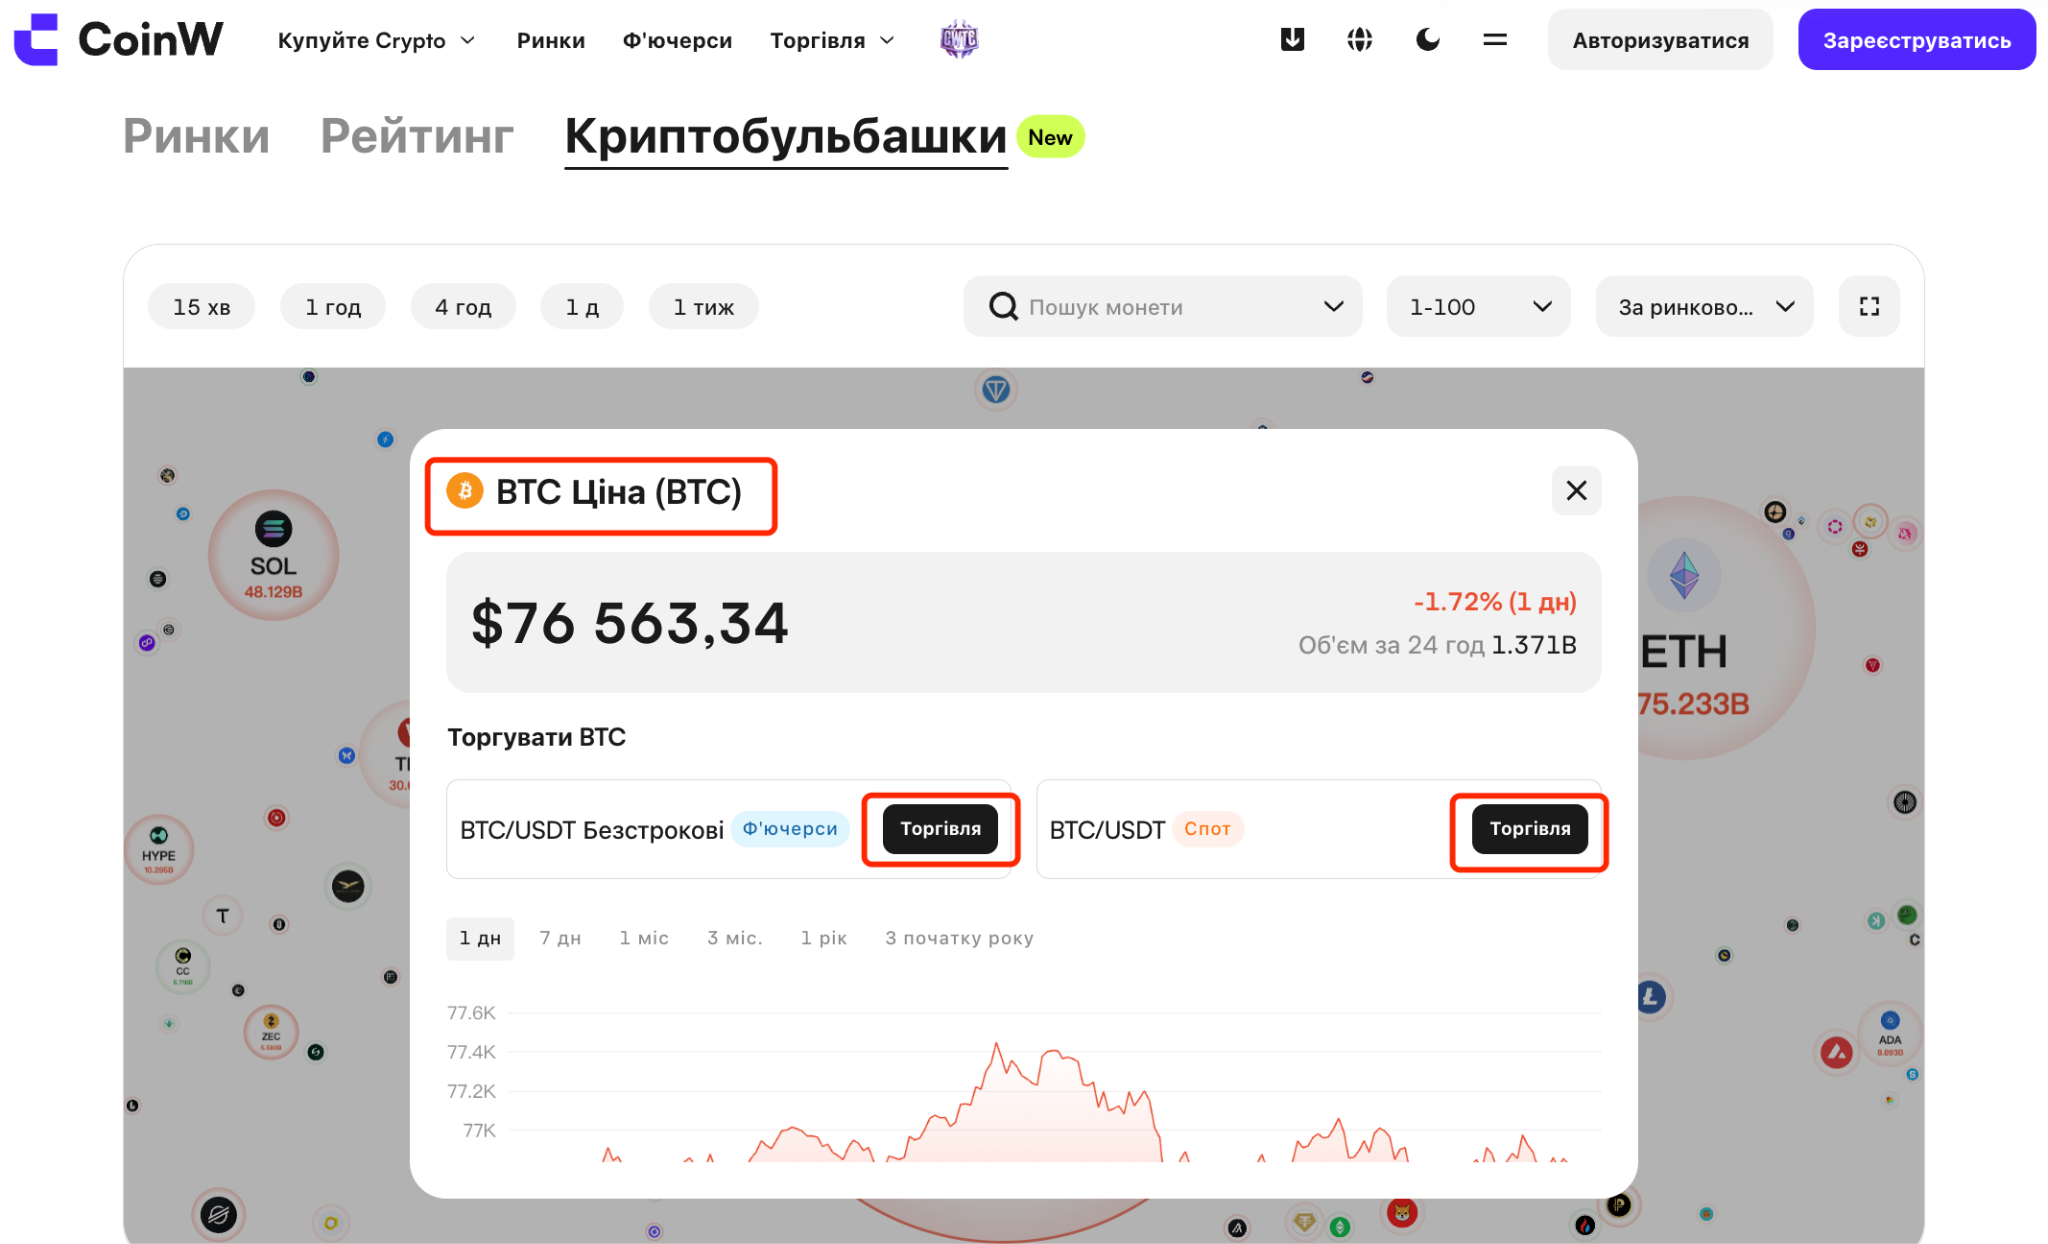Click Торгівля for BTC/USDT futures
The width and height of the screenshot is (2048, 1244).
[940, 828]
